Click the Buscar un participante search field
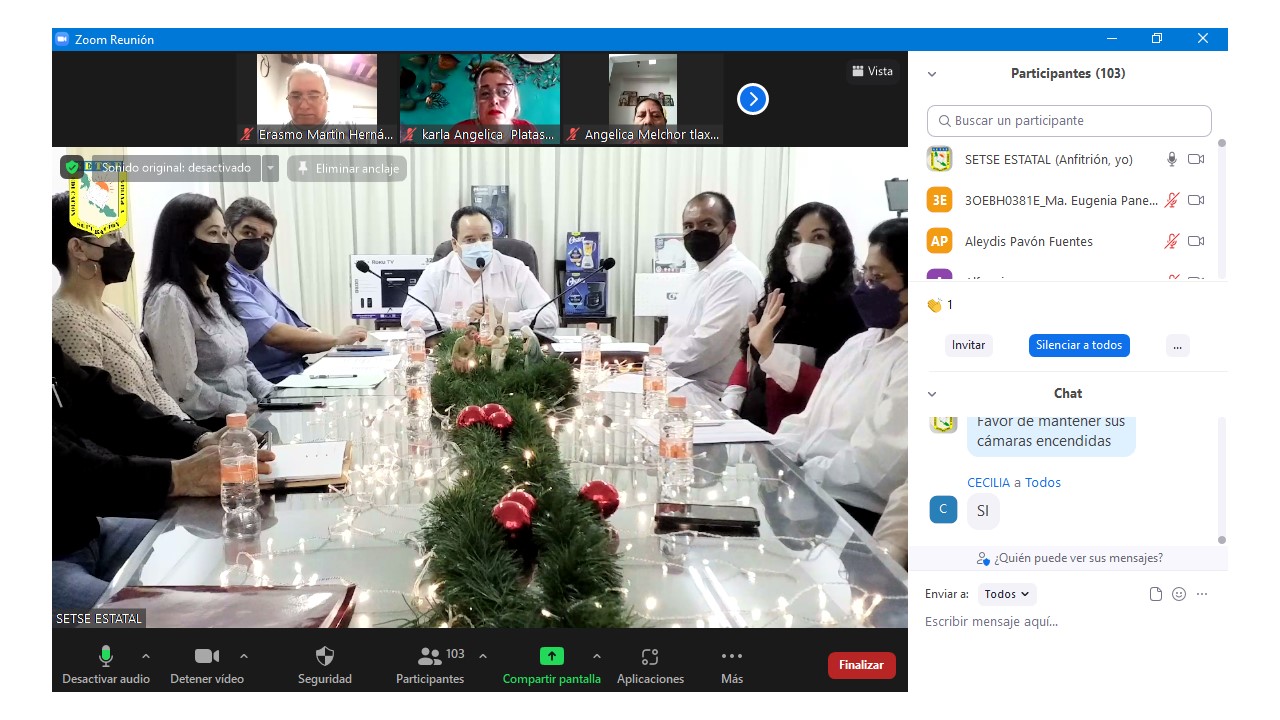The height and width of the screenshot is (720, 1280). click(x=1069, y=120)
